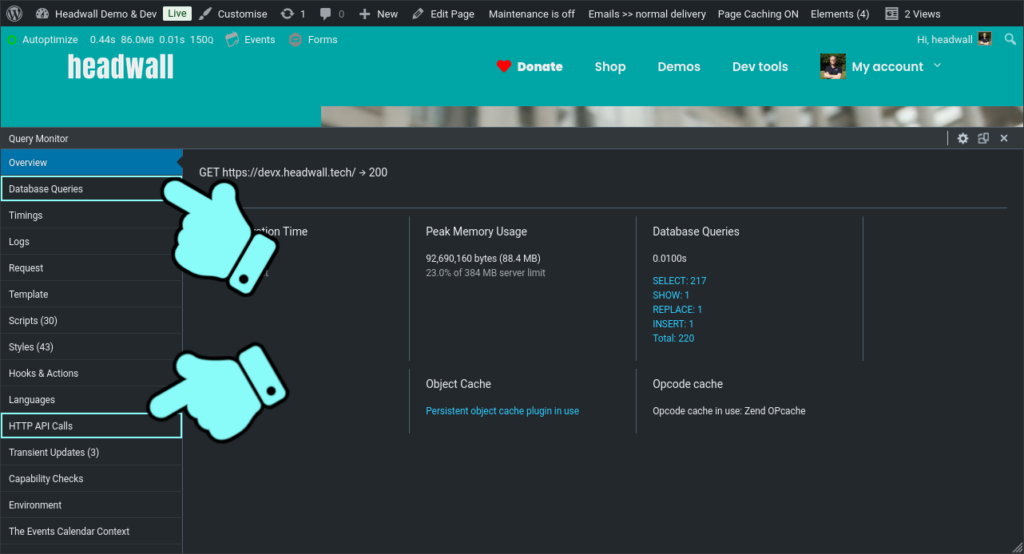The image size is (1024, 554).
Task: Click INSERT: 1 query link
Action: pos(673,324)
